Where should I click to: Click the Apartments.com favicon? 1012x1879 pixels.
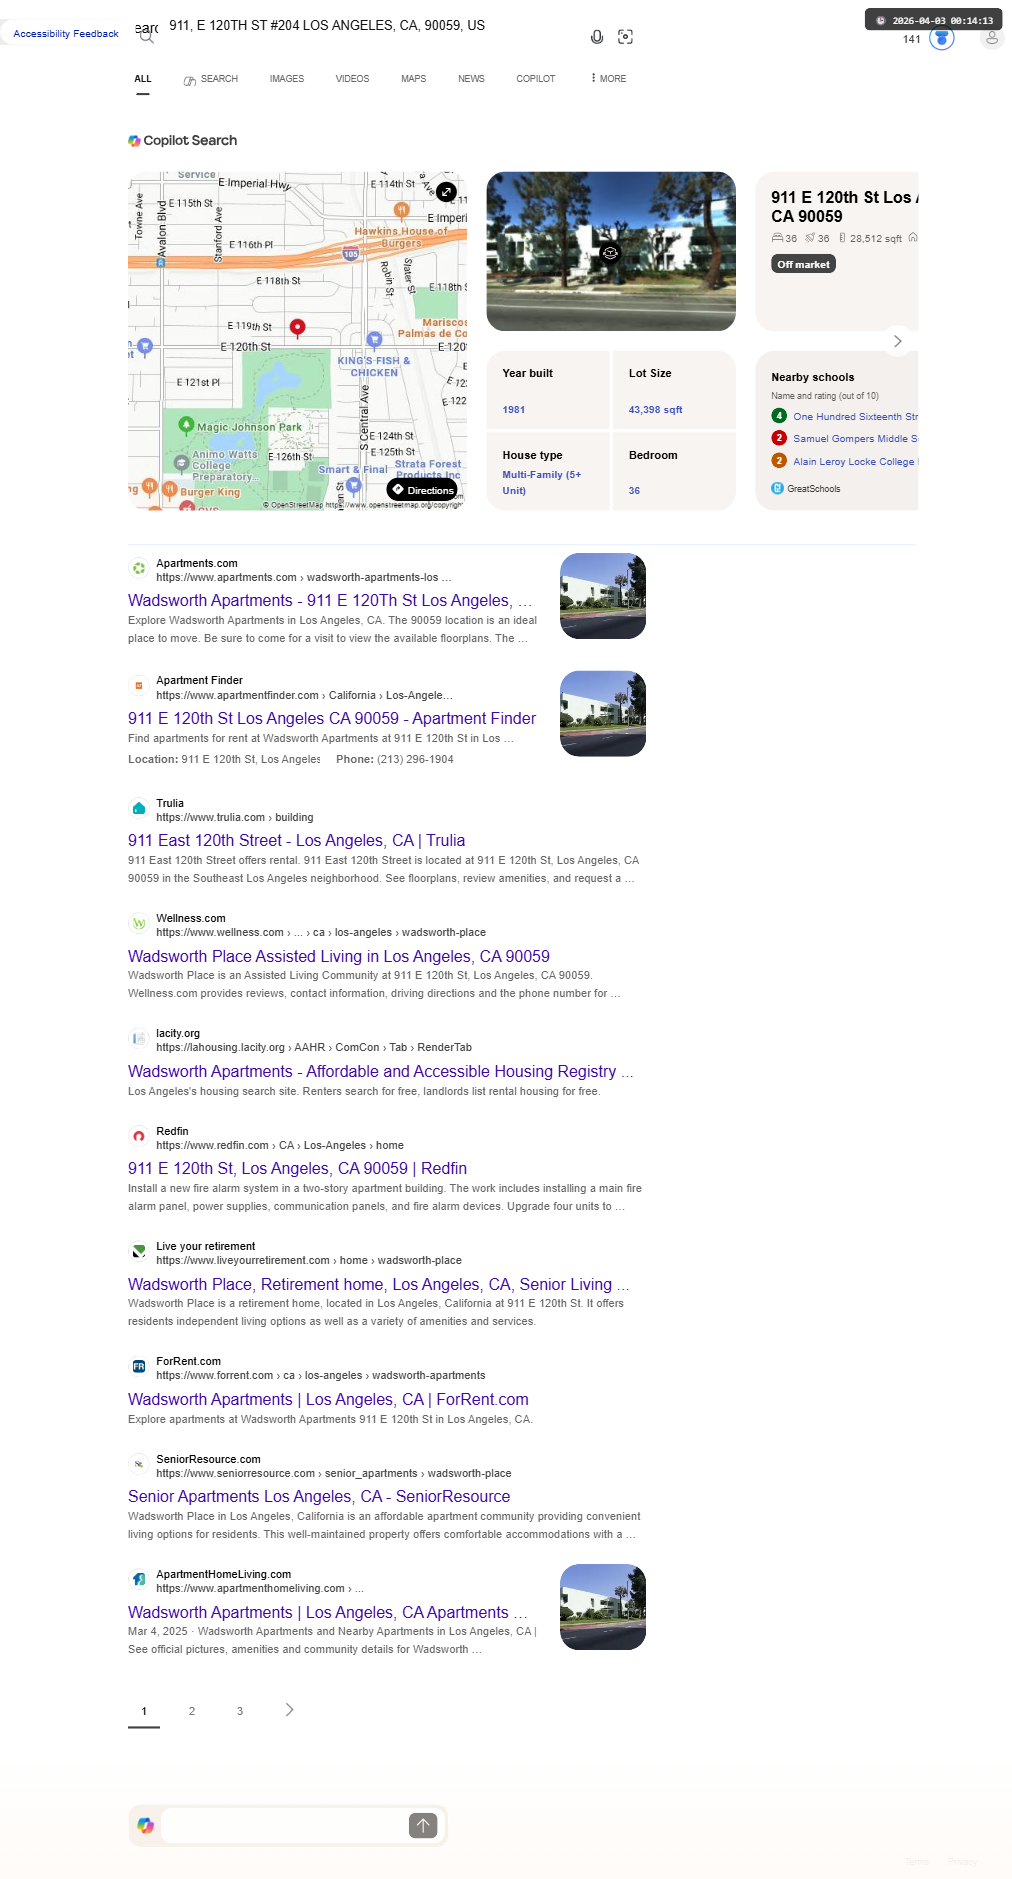(139, 569)
